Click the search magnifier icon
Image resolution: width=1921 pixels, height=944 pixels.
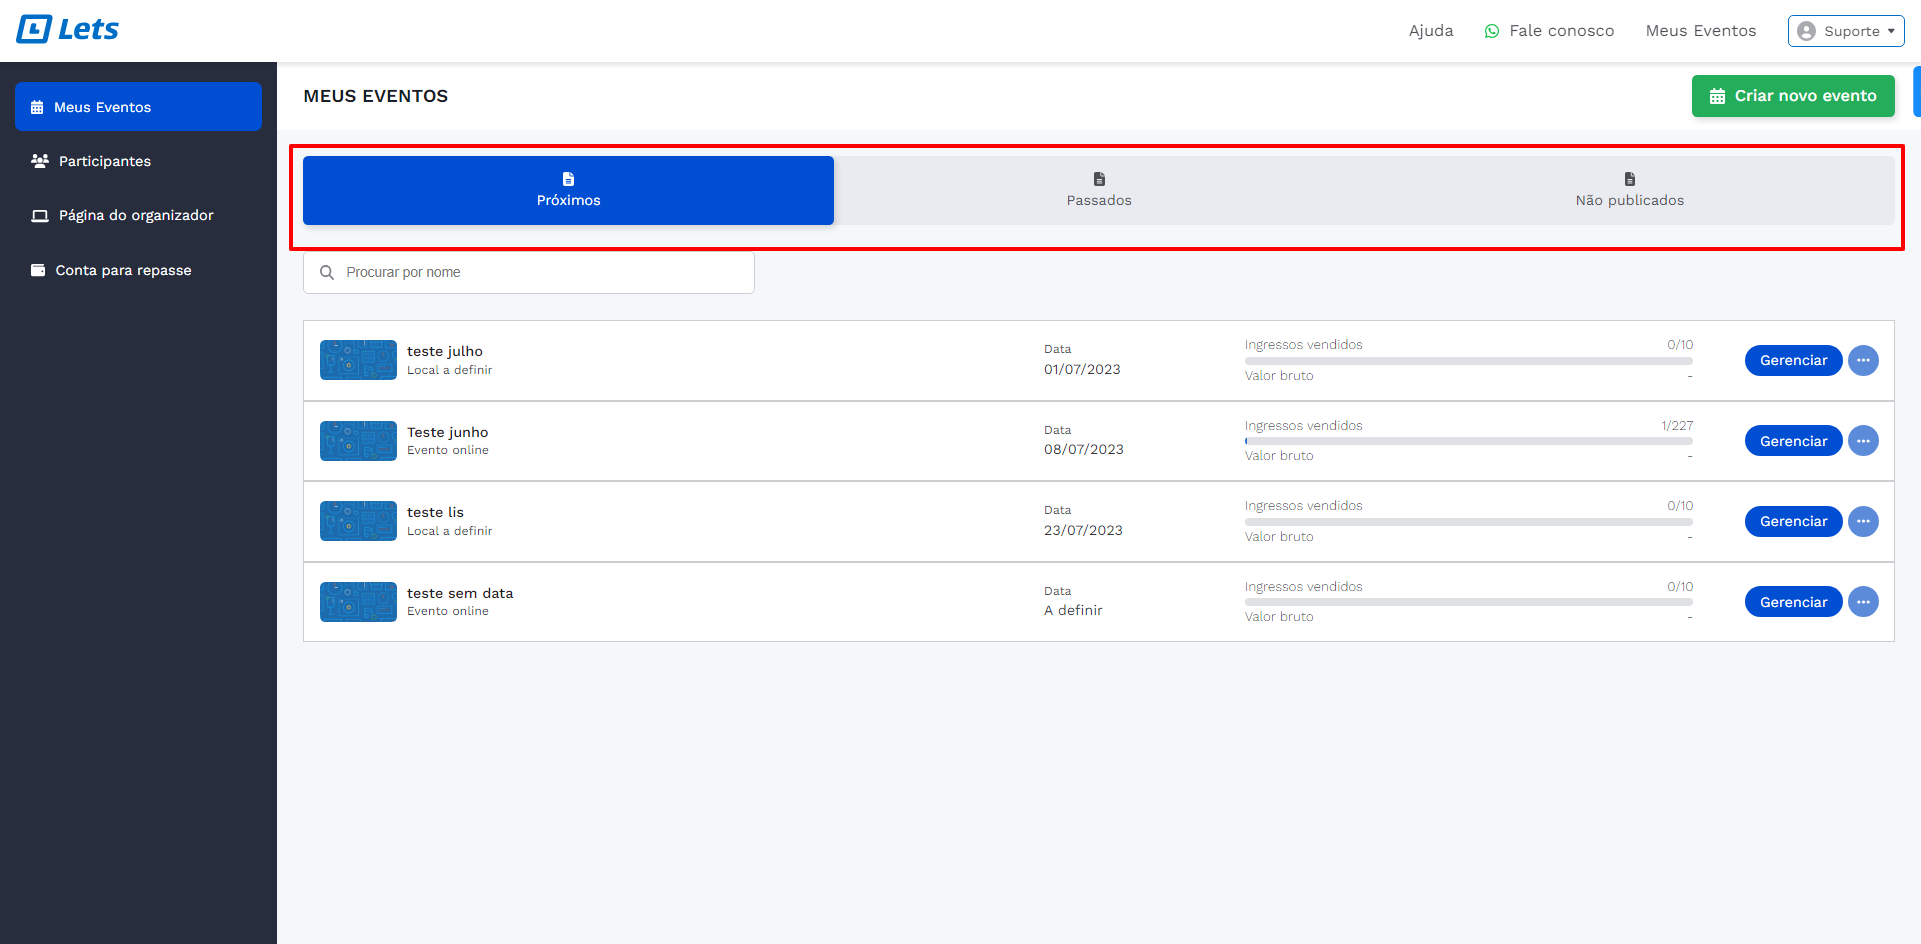click(327, 273)
